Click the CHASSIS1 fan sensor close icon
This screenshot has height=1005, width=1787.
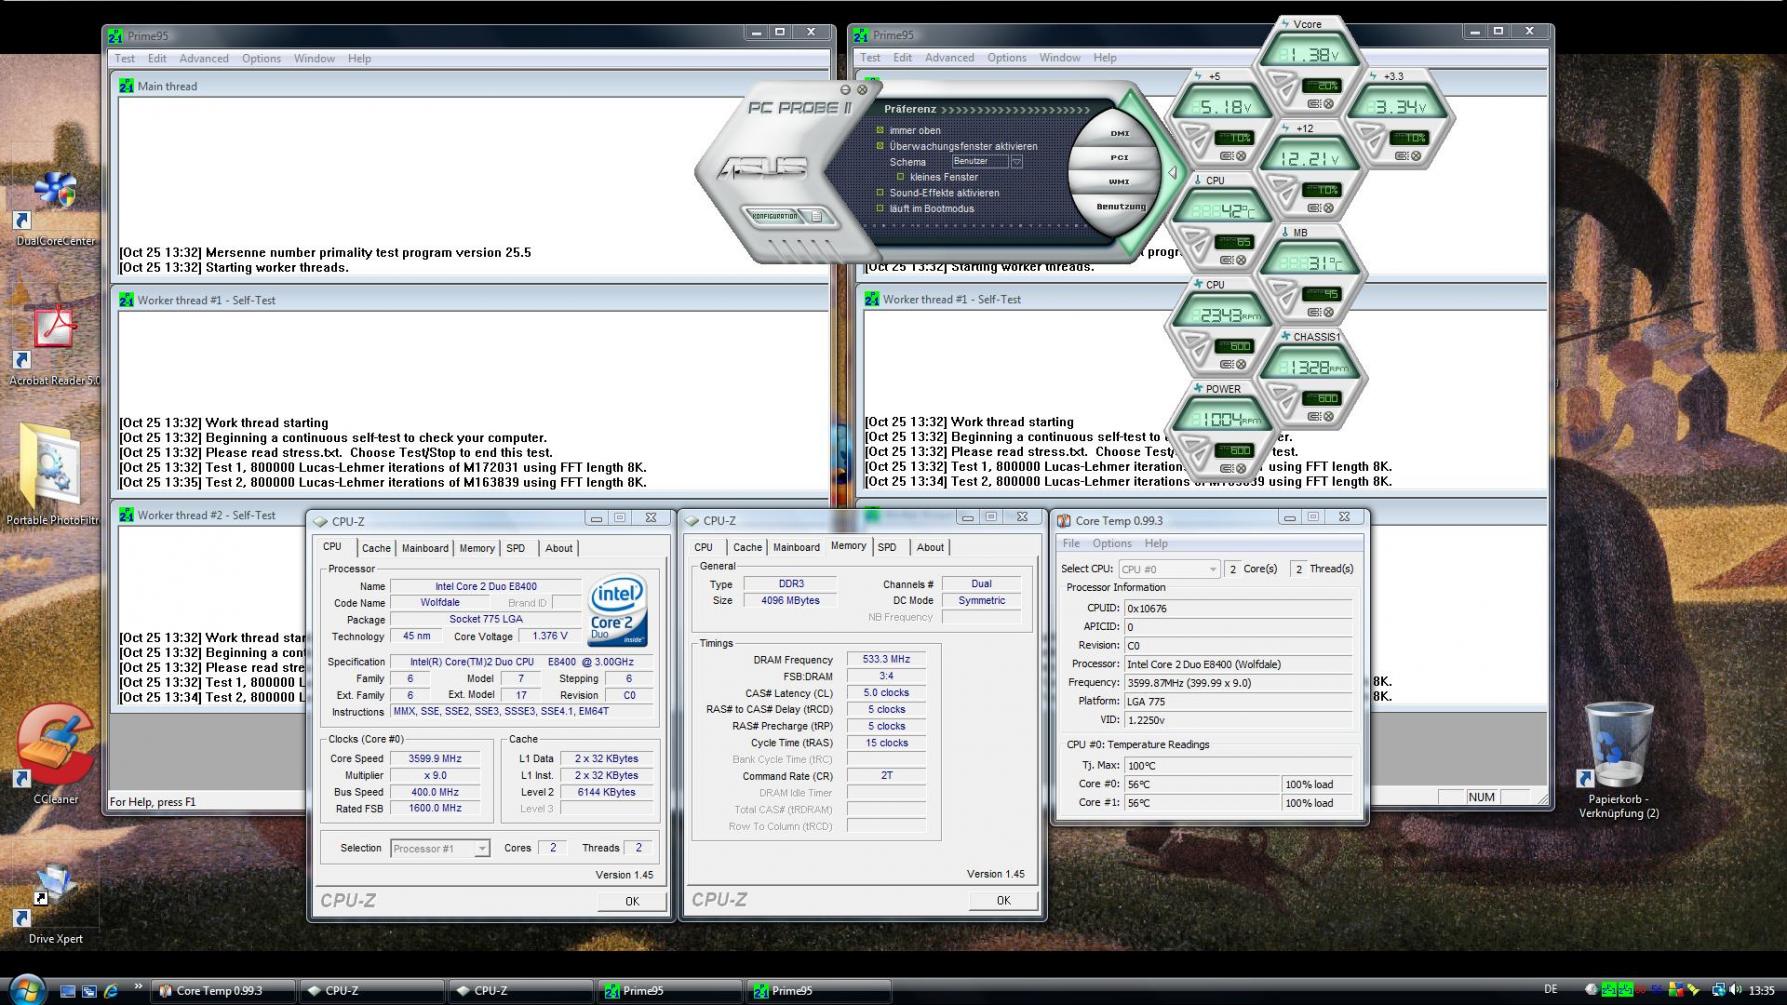click(x=1329, y=416)
